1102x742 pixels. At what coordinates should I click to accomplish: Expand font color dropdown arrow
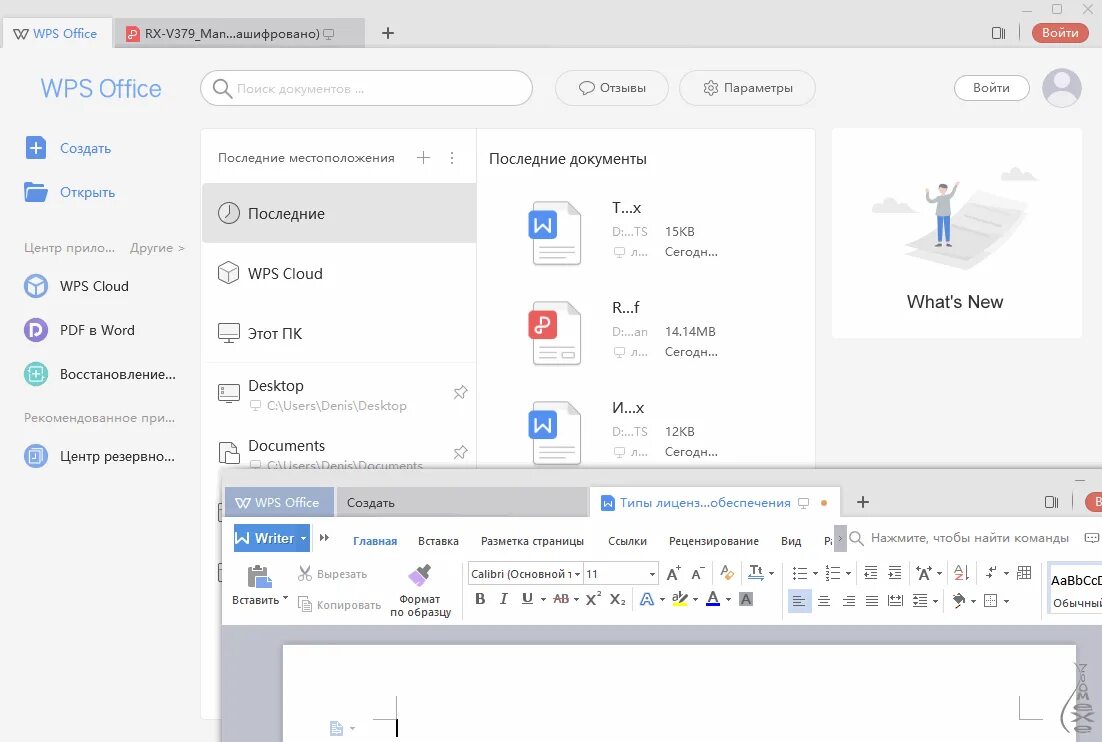coord(728,599)
